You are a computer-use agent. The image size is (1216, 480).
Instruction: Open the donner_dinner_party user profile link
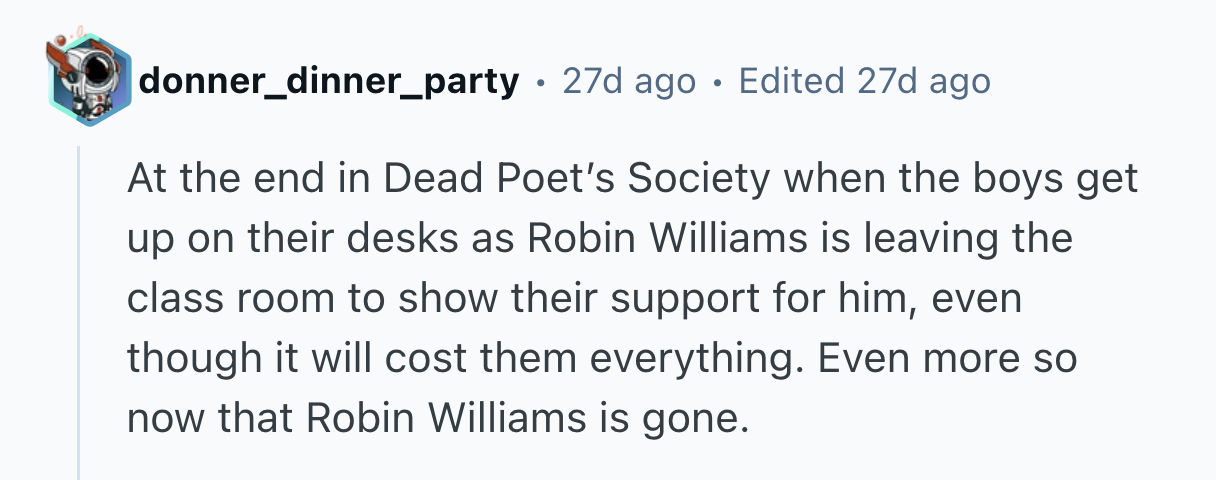(x=329, y=81)
